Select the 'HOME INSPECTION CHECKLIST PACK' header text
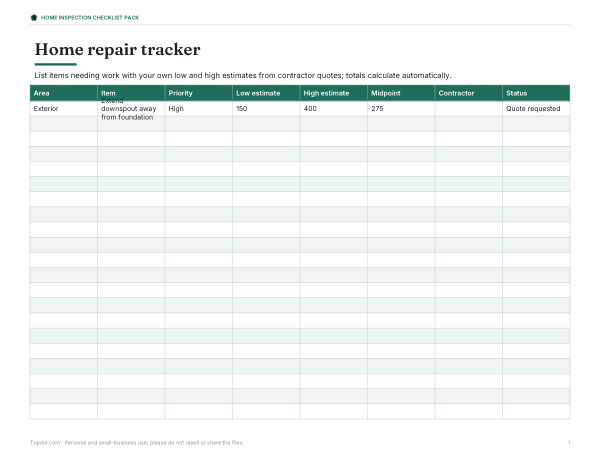The width and height of the screenshot is (600, 464). [x=90, y=18]
